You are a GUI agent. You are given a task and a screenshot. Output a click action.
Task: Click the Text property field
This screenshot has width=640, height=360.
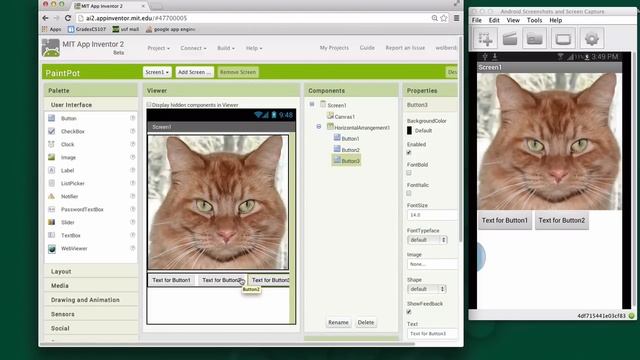click(432, 333)
